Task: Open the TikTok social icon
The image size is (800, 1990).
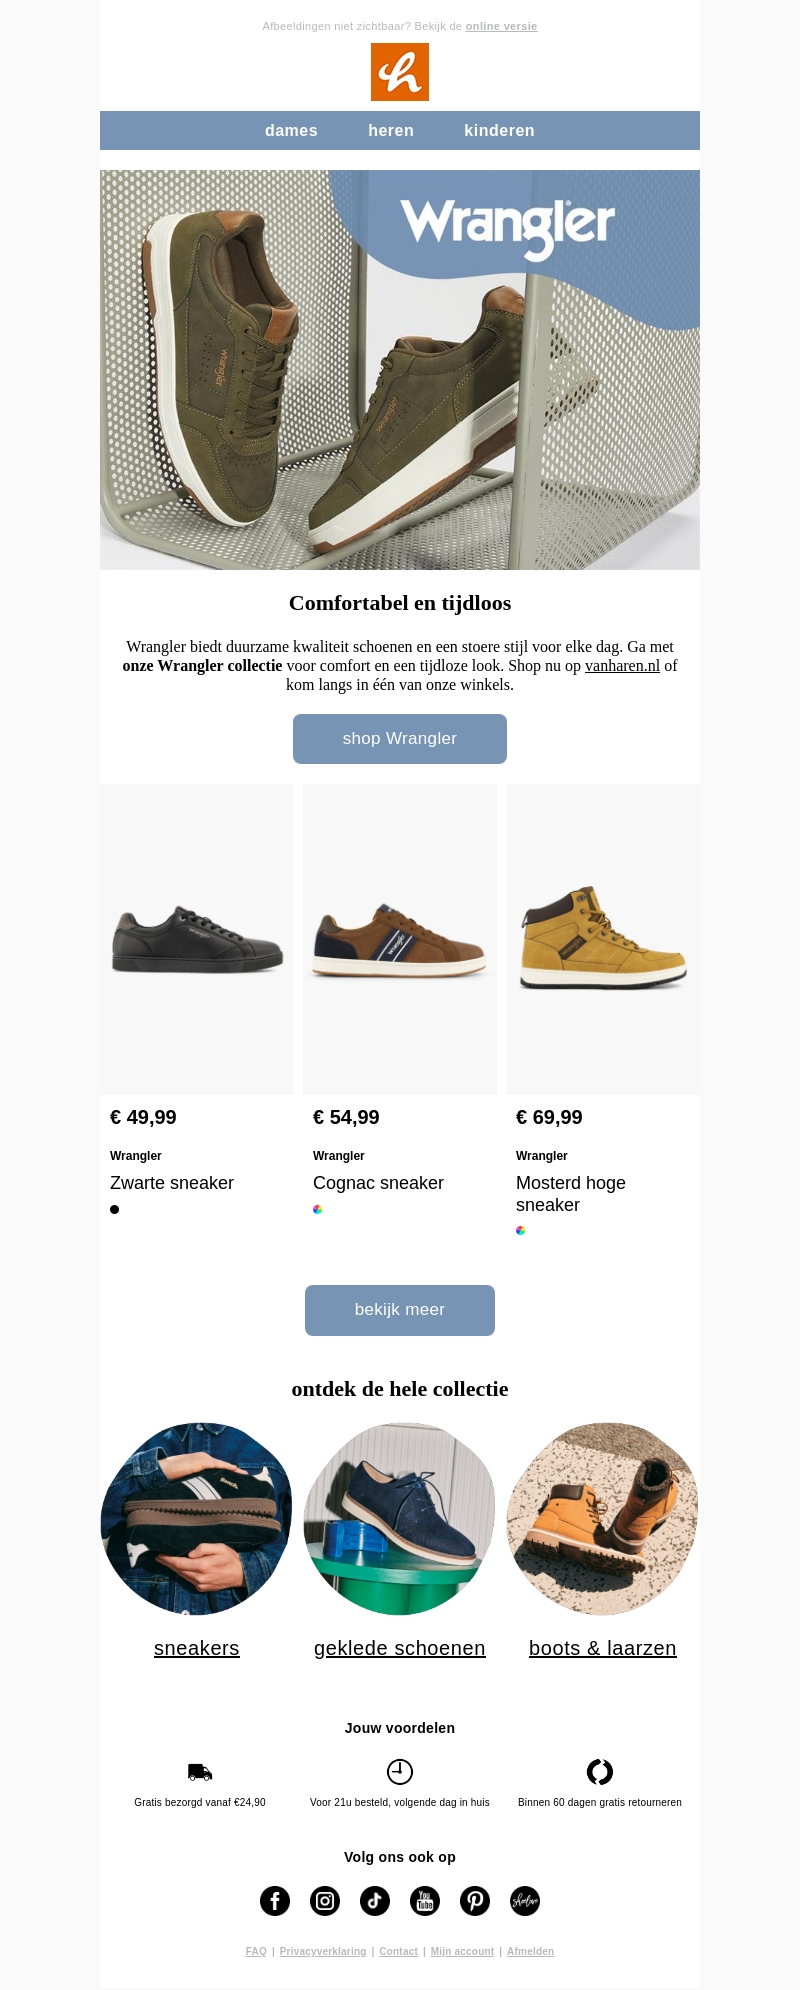Action: coord(375,1901)
